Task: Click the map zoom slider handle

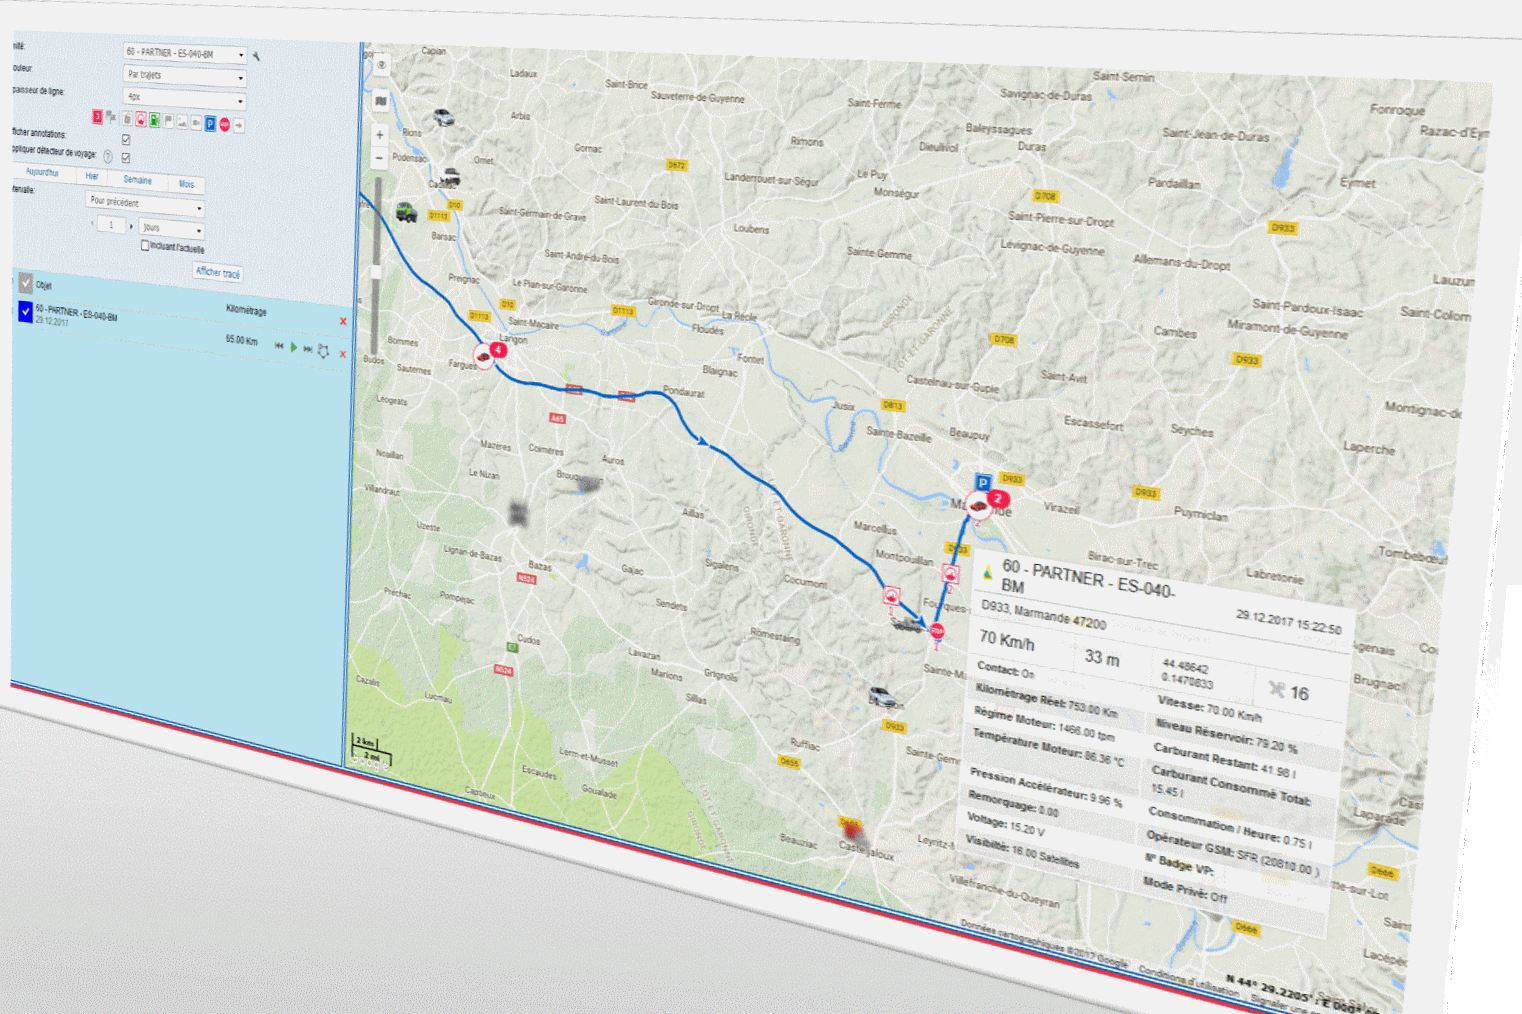Action: tap(376, 271)
